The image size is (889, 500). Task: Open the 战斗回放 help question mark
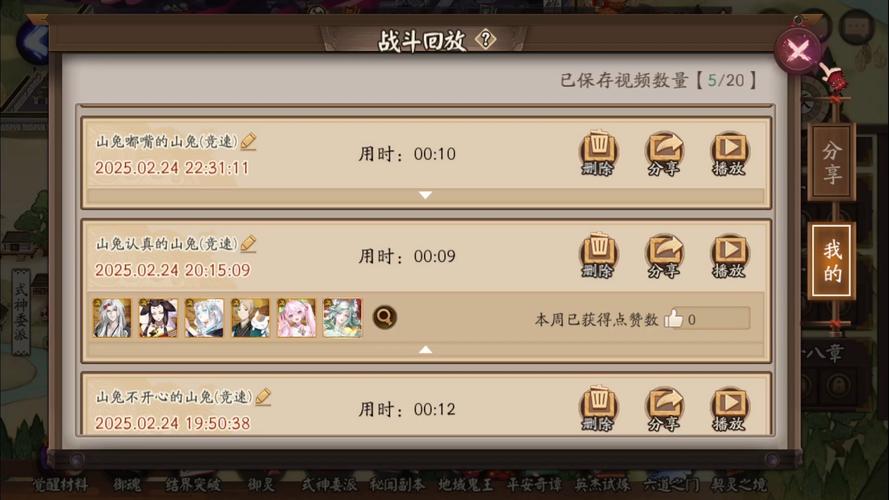(485, 40)
